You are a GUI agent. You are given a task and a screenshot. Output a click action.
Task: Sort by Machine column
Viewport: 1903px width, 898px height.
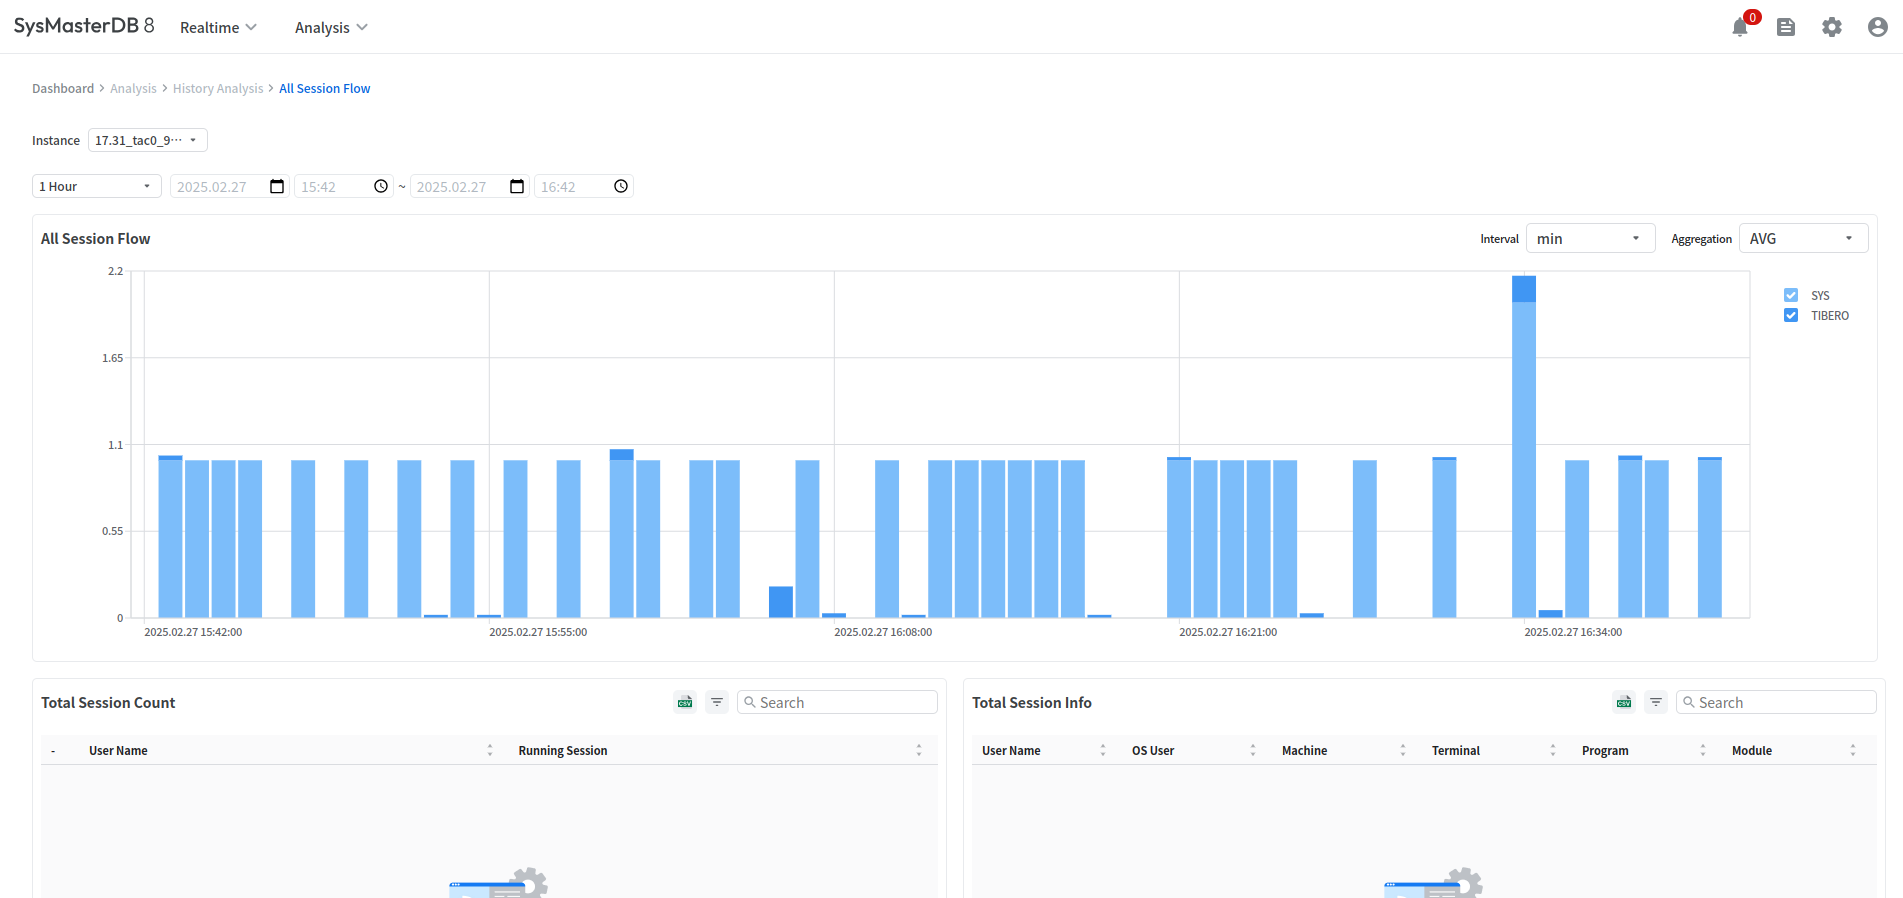(1403, 750)
